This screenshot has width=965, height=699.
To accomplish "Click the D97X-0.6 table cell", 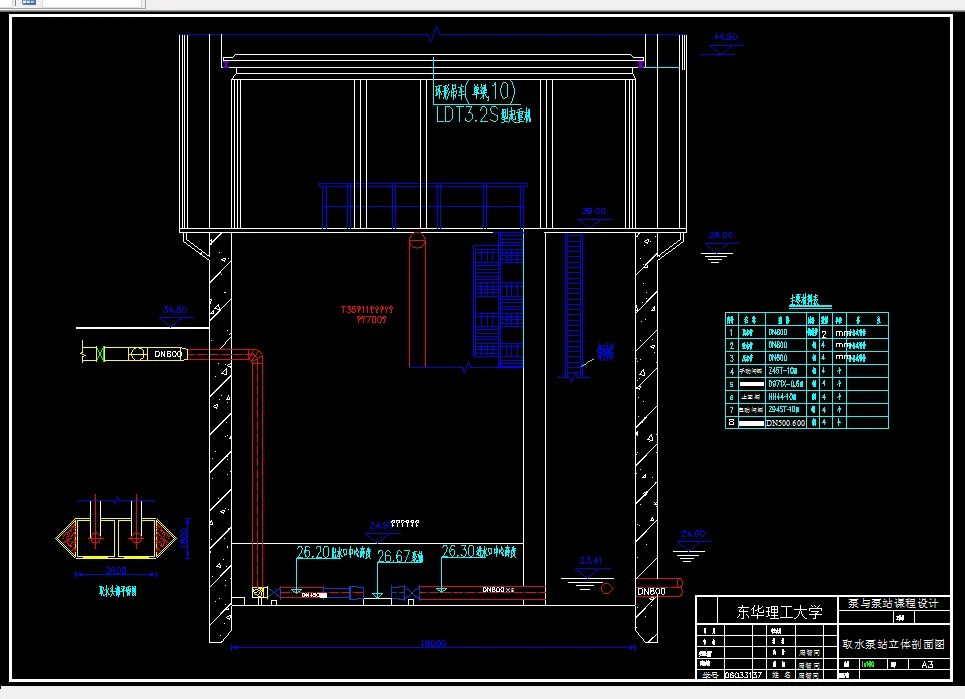I will pos(785,384).
